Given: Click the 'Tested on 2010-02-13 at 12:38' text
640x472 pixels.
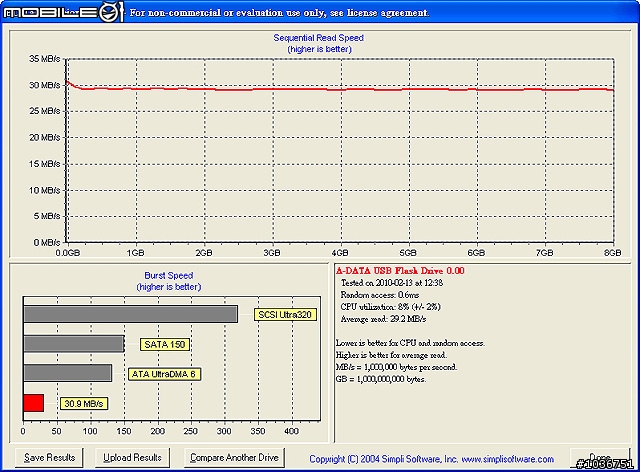Looking at the screenshot, I should pyautogui.click(x=392, y=283).
